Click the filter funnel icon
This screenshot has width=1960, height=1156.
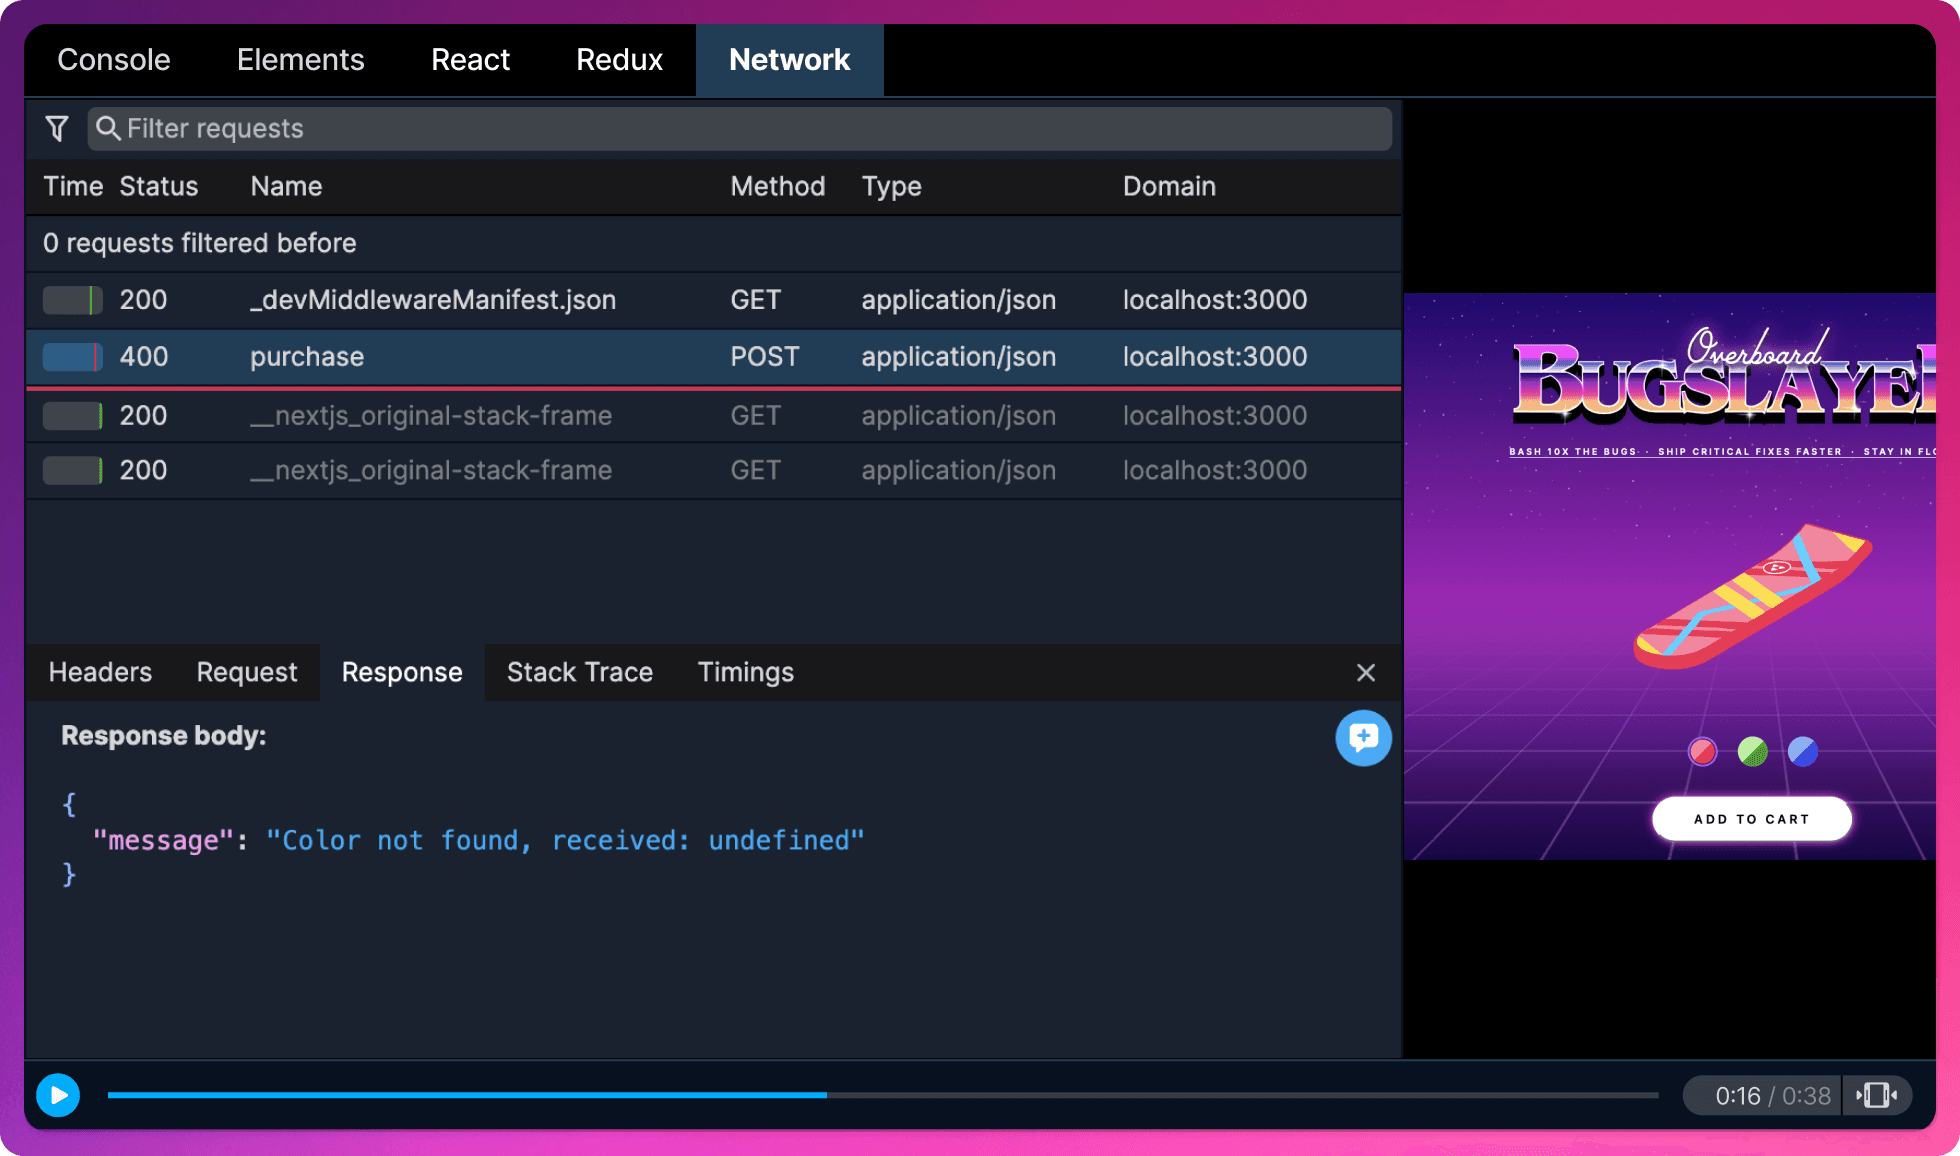(57, 128)
